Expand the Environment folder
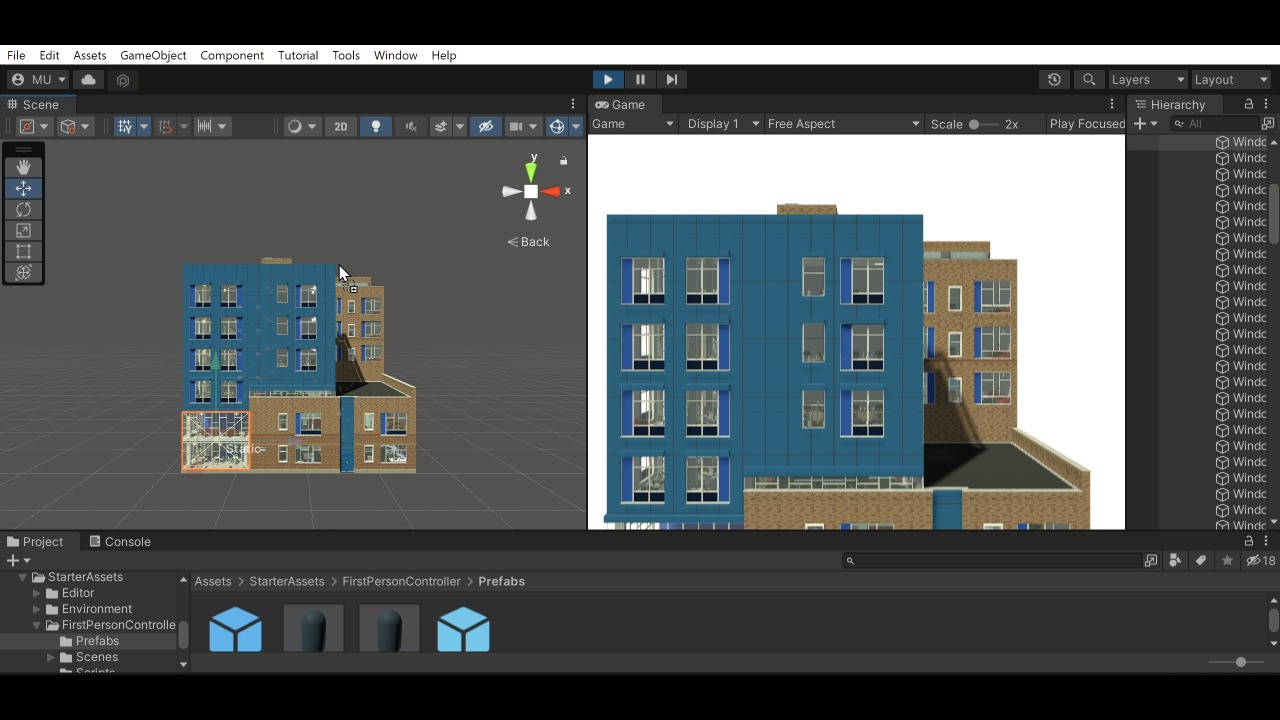Screen dimensions: 1280x720 [x=37, y=609]
